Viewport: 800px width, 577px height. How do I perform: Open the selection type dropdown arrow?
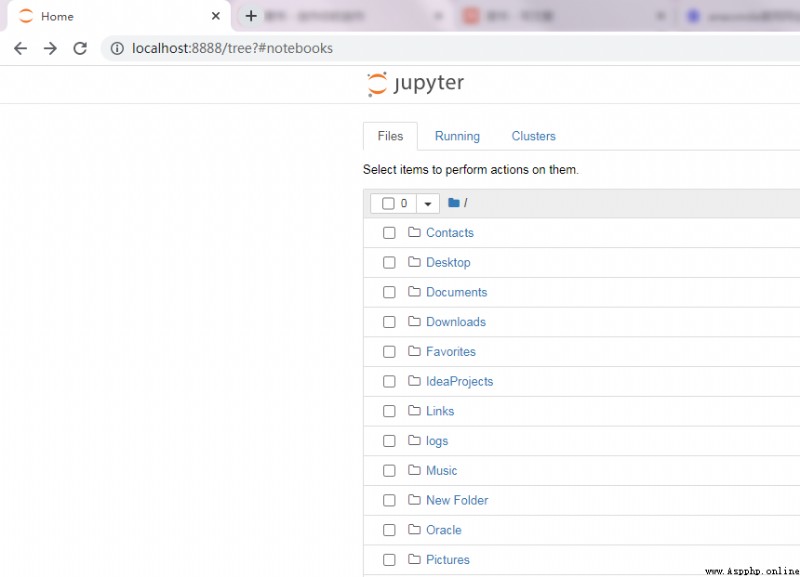click(x=428, y=204)
